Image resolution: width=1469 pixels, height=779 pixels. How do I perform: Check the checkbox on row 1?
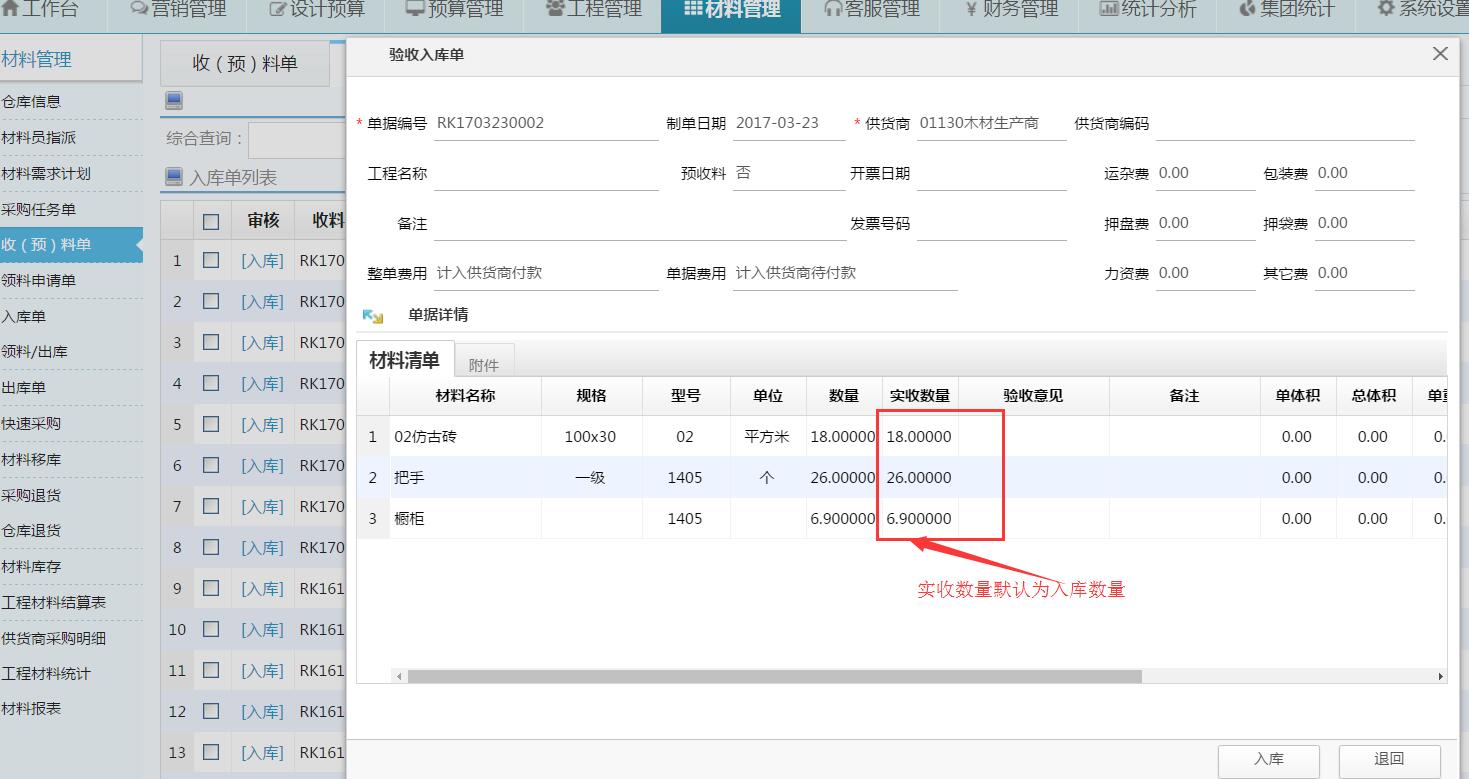point(211,260)
